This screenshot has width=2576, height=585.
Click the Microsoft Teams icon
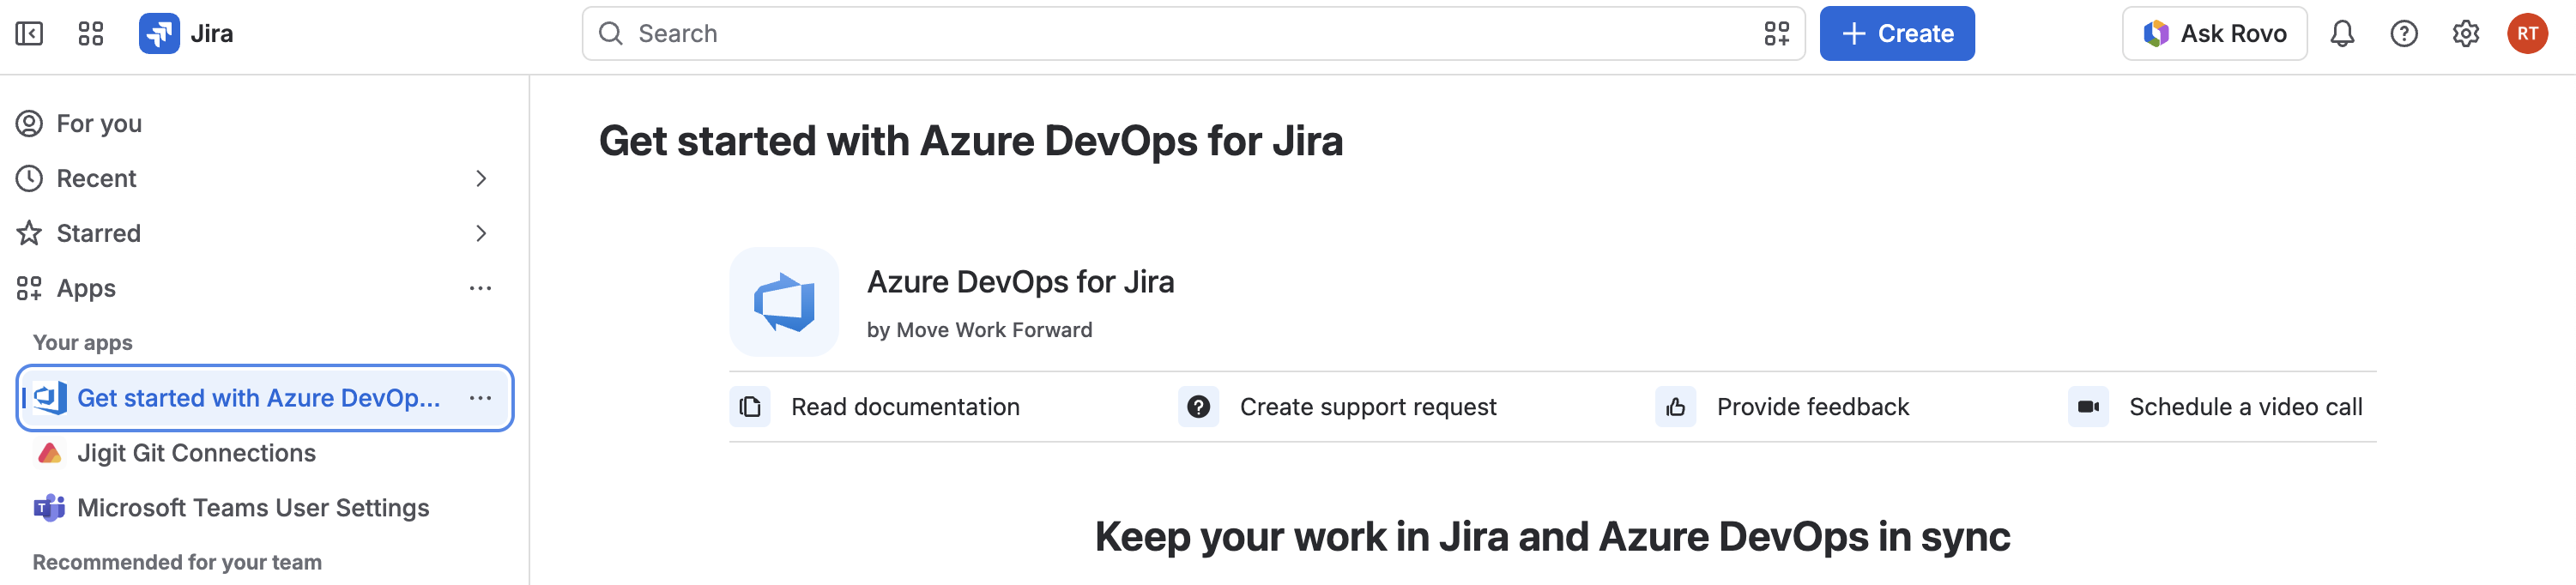(x=50, y=508)
